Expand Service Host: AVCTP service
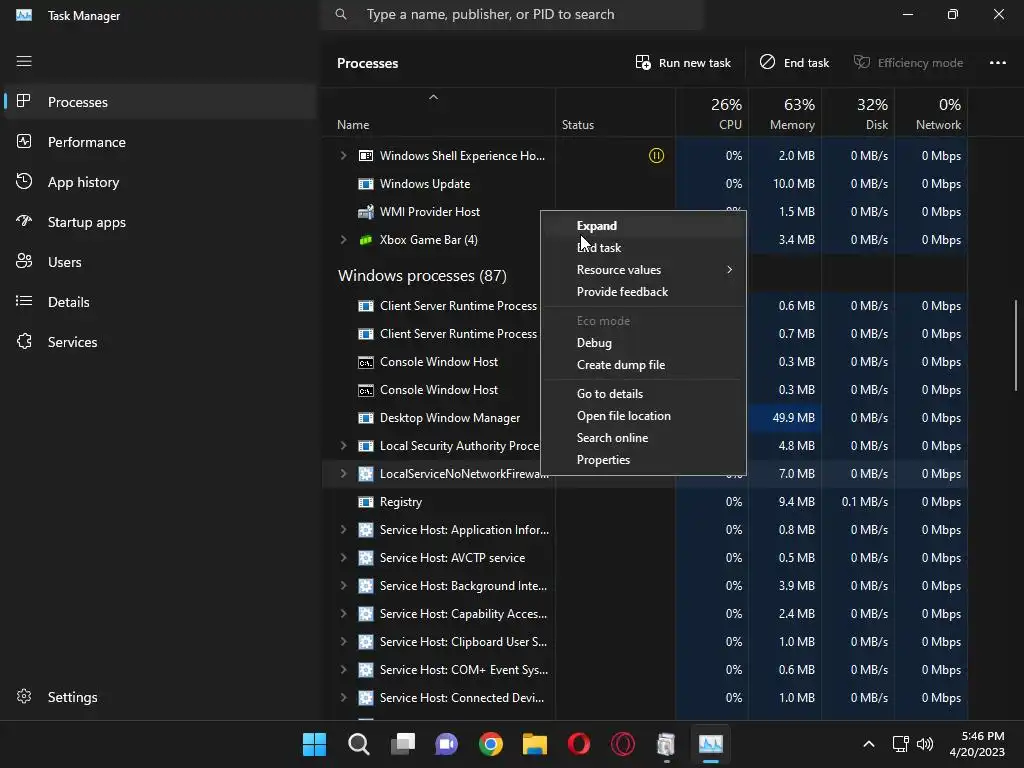Viewport: 1024px width, 768px height. tap(344, 558)
